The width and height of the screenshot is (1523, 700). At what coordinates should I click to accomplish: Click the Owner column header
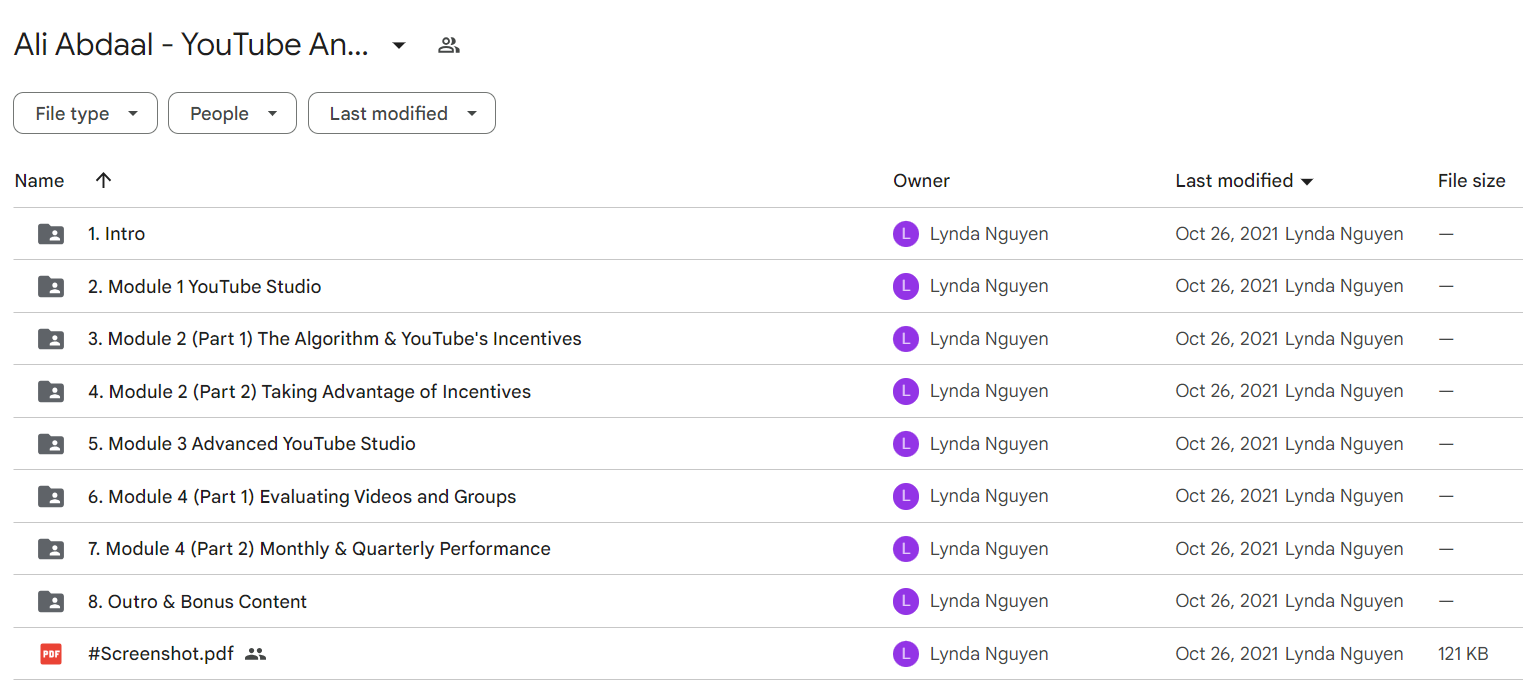[x=921, y=181]
